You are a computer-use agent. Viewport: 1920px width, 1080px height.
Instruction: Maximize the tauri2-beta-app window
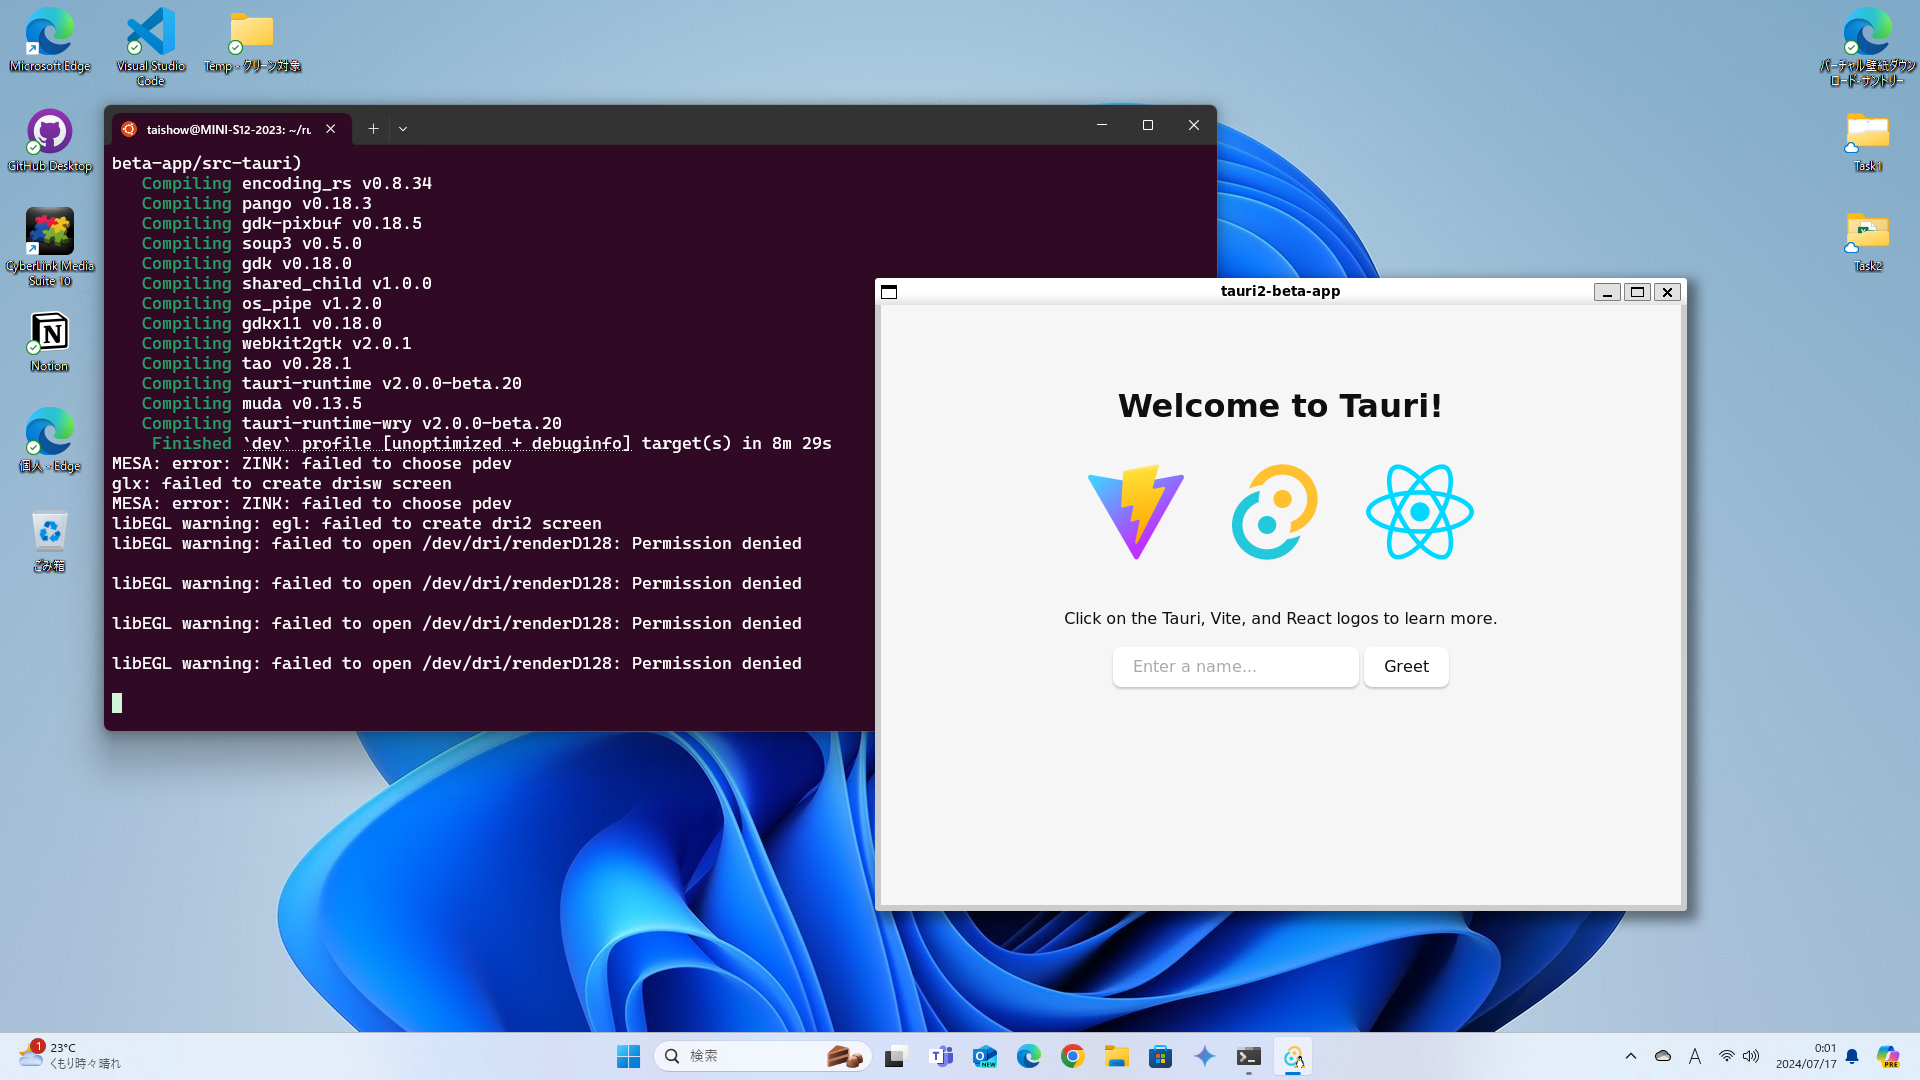click(1637, 292)
